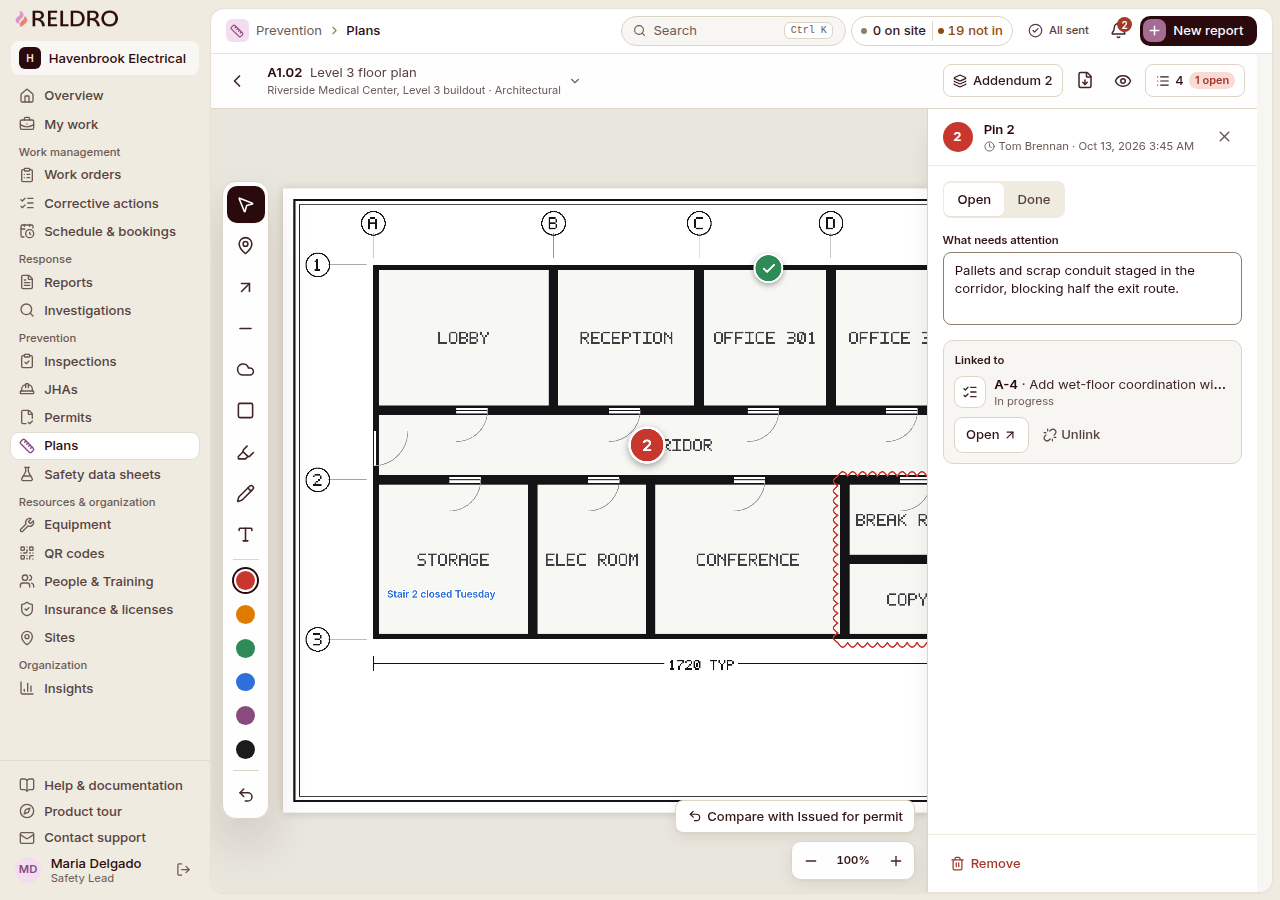Screen dimensions: 1280x900
Task: Pick the red color swatch
Action: (245, 581)
